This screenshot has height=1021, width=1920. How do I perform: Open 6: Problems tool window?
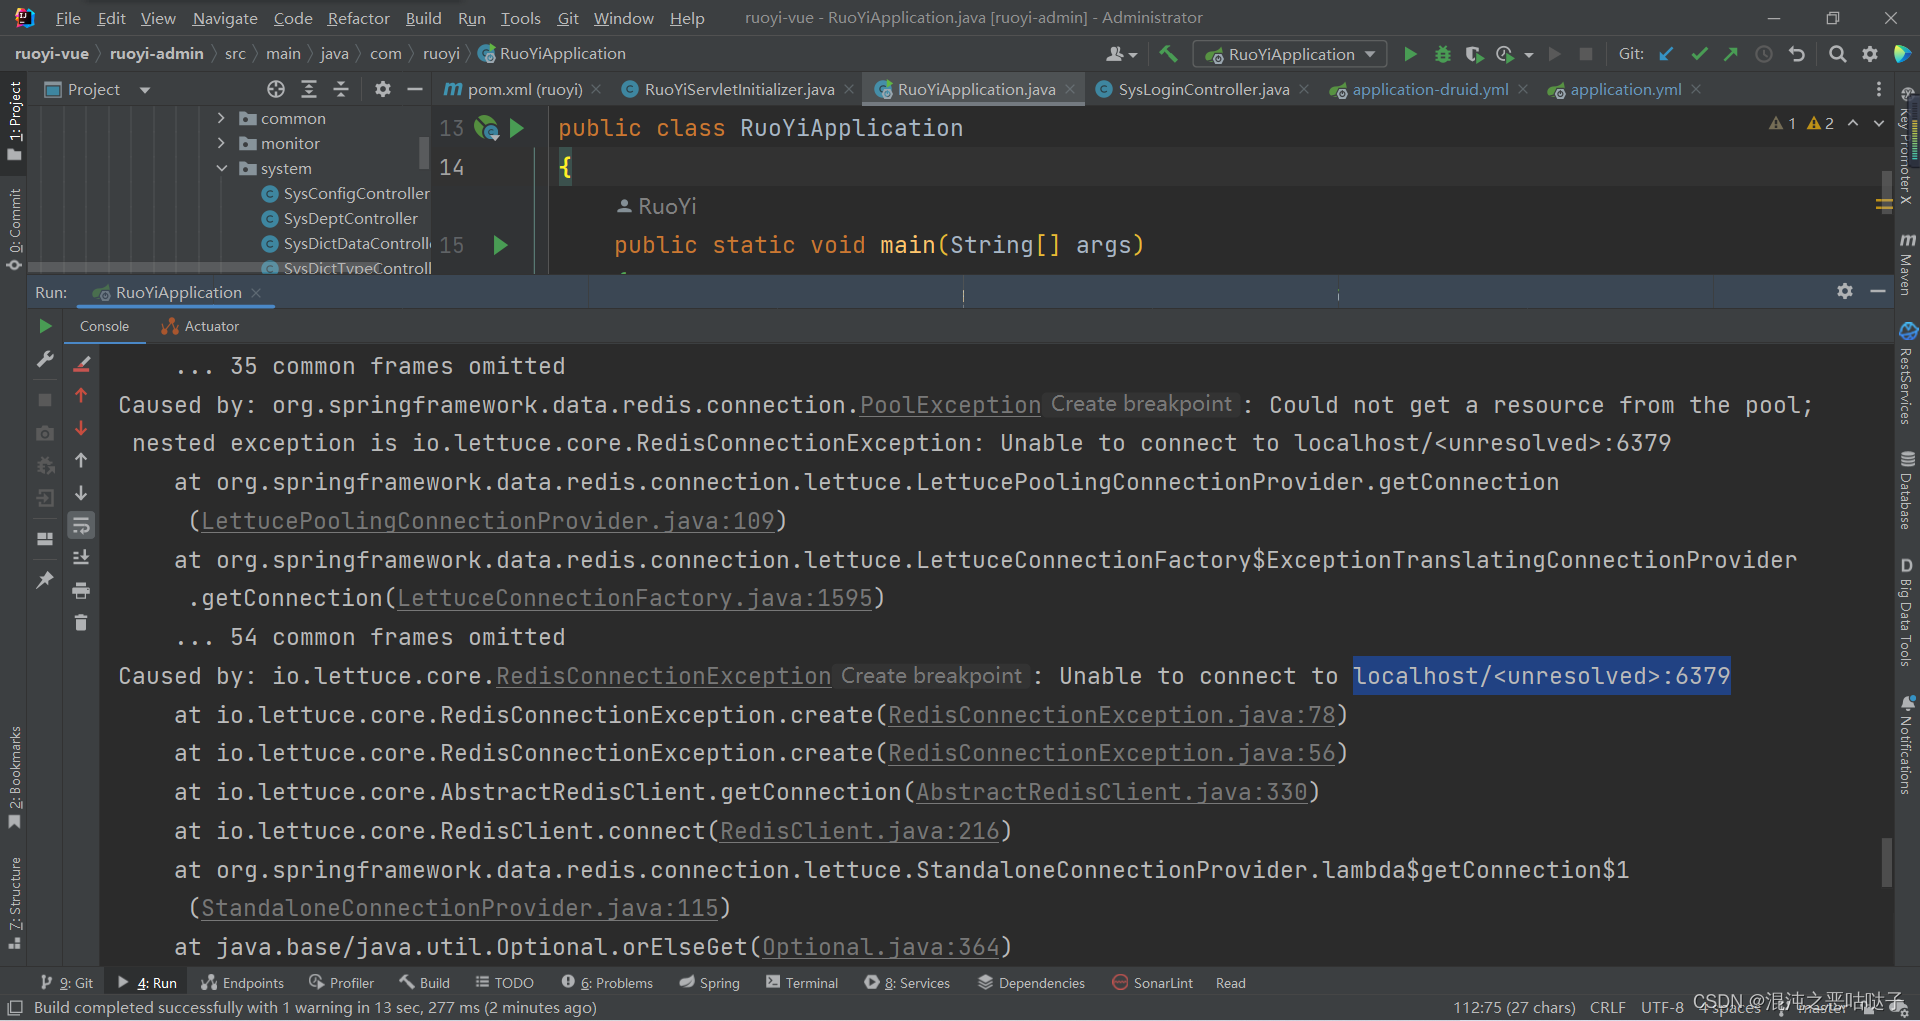pyautogui.click(x=607, y=983)
